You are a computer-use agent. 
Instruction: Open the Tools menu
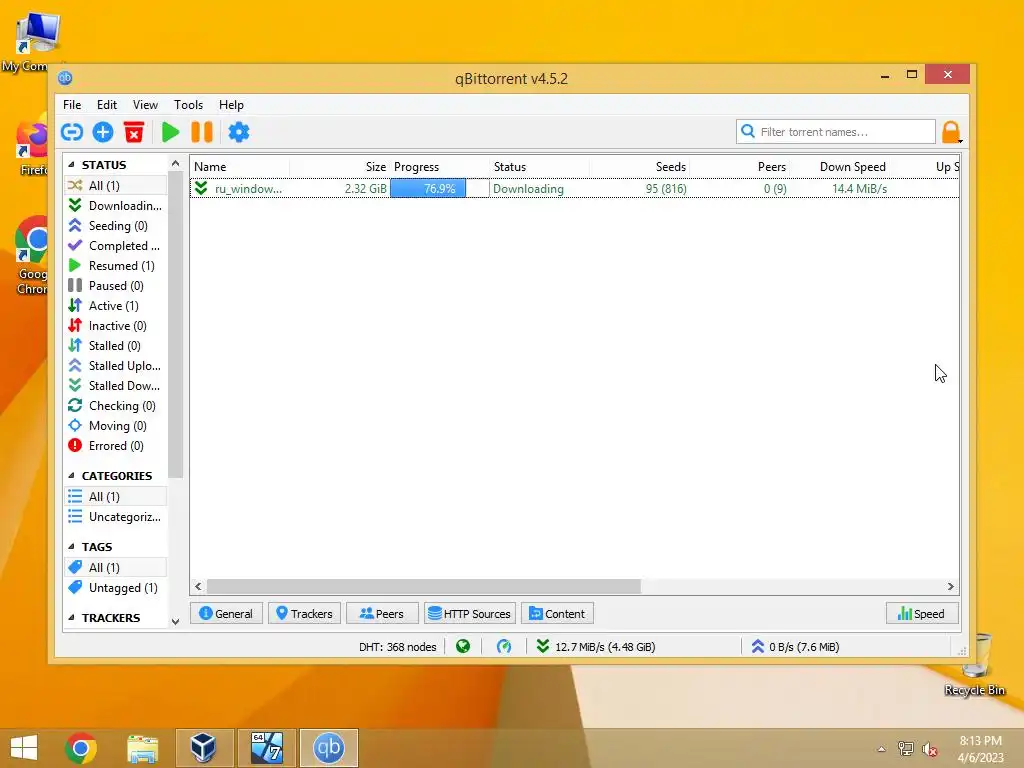[x=188, y=104]
